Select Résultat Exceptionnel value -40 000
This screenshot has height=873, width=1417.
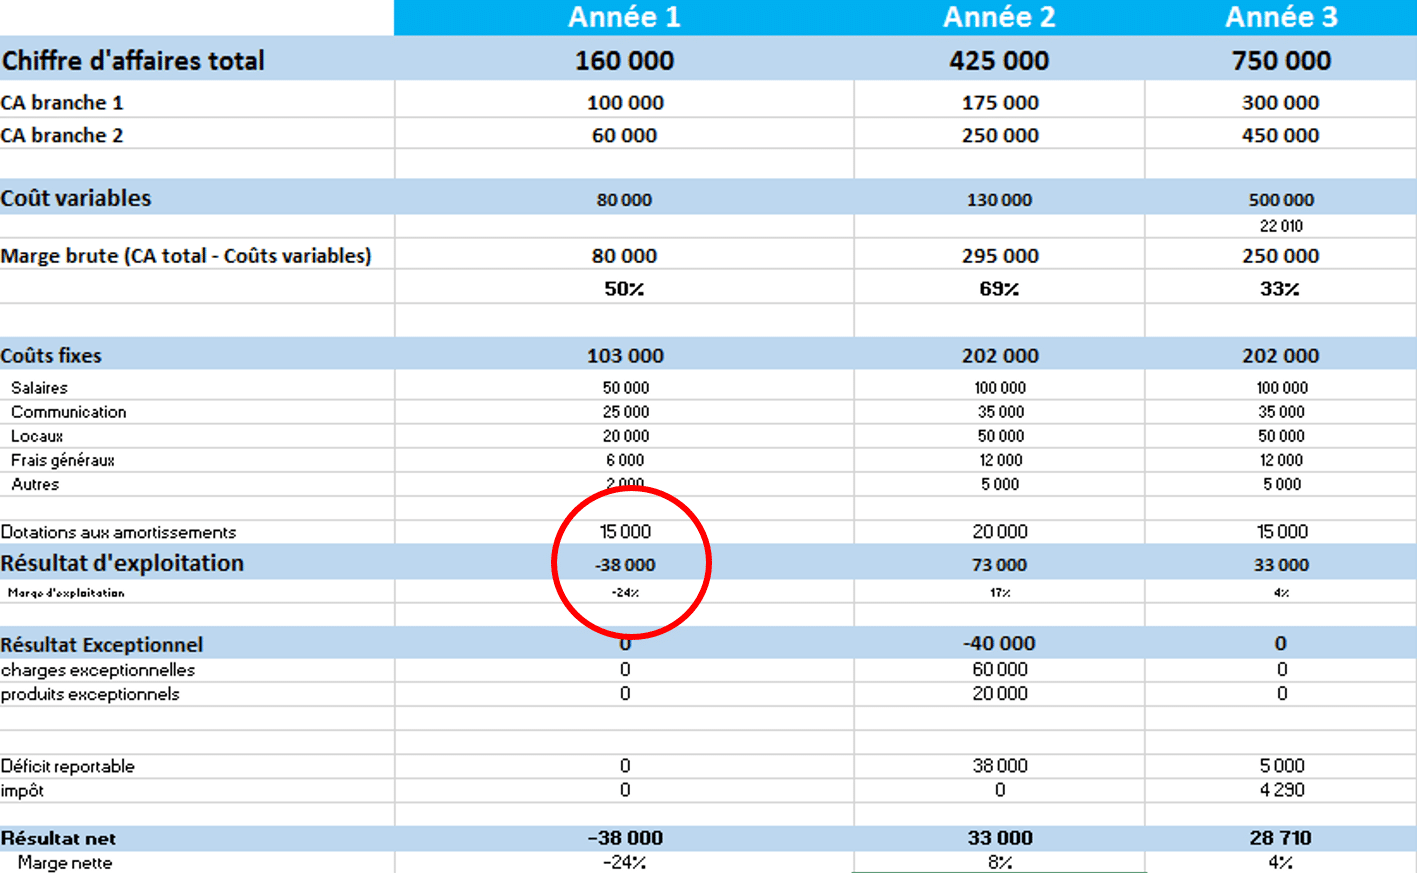coord(999,644)
